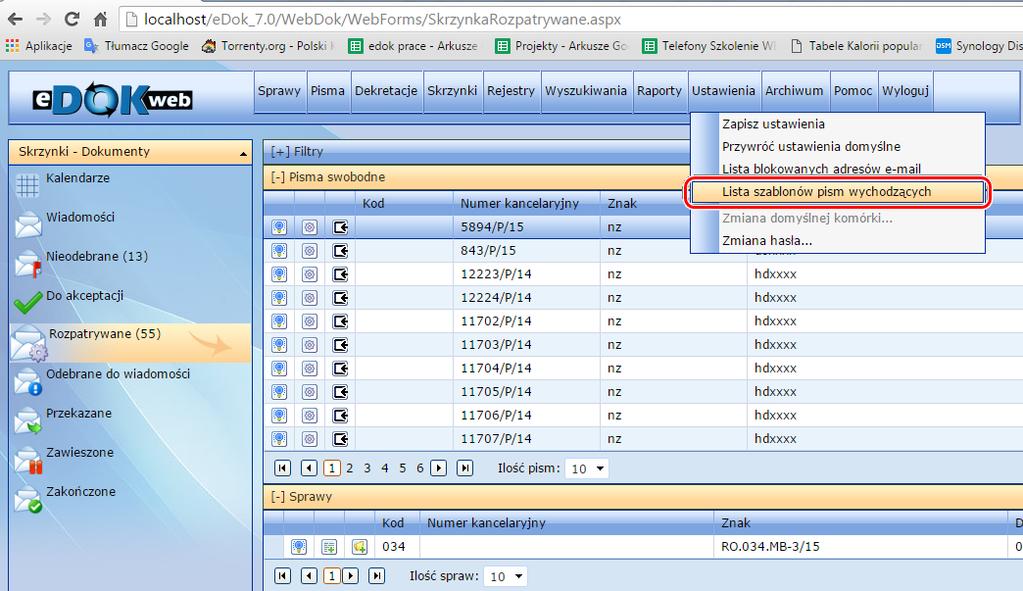Select the Rozpatrywane (55) mailbox

[130, 342]
